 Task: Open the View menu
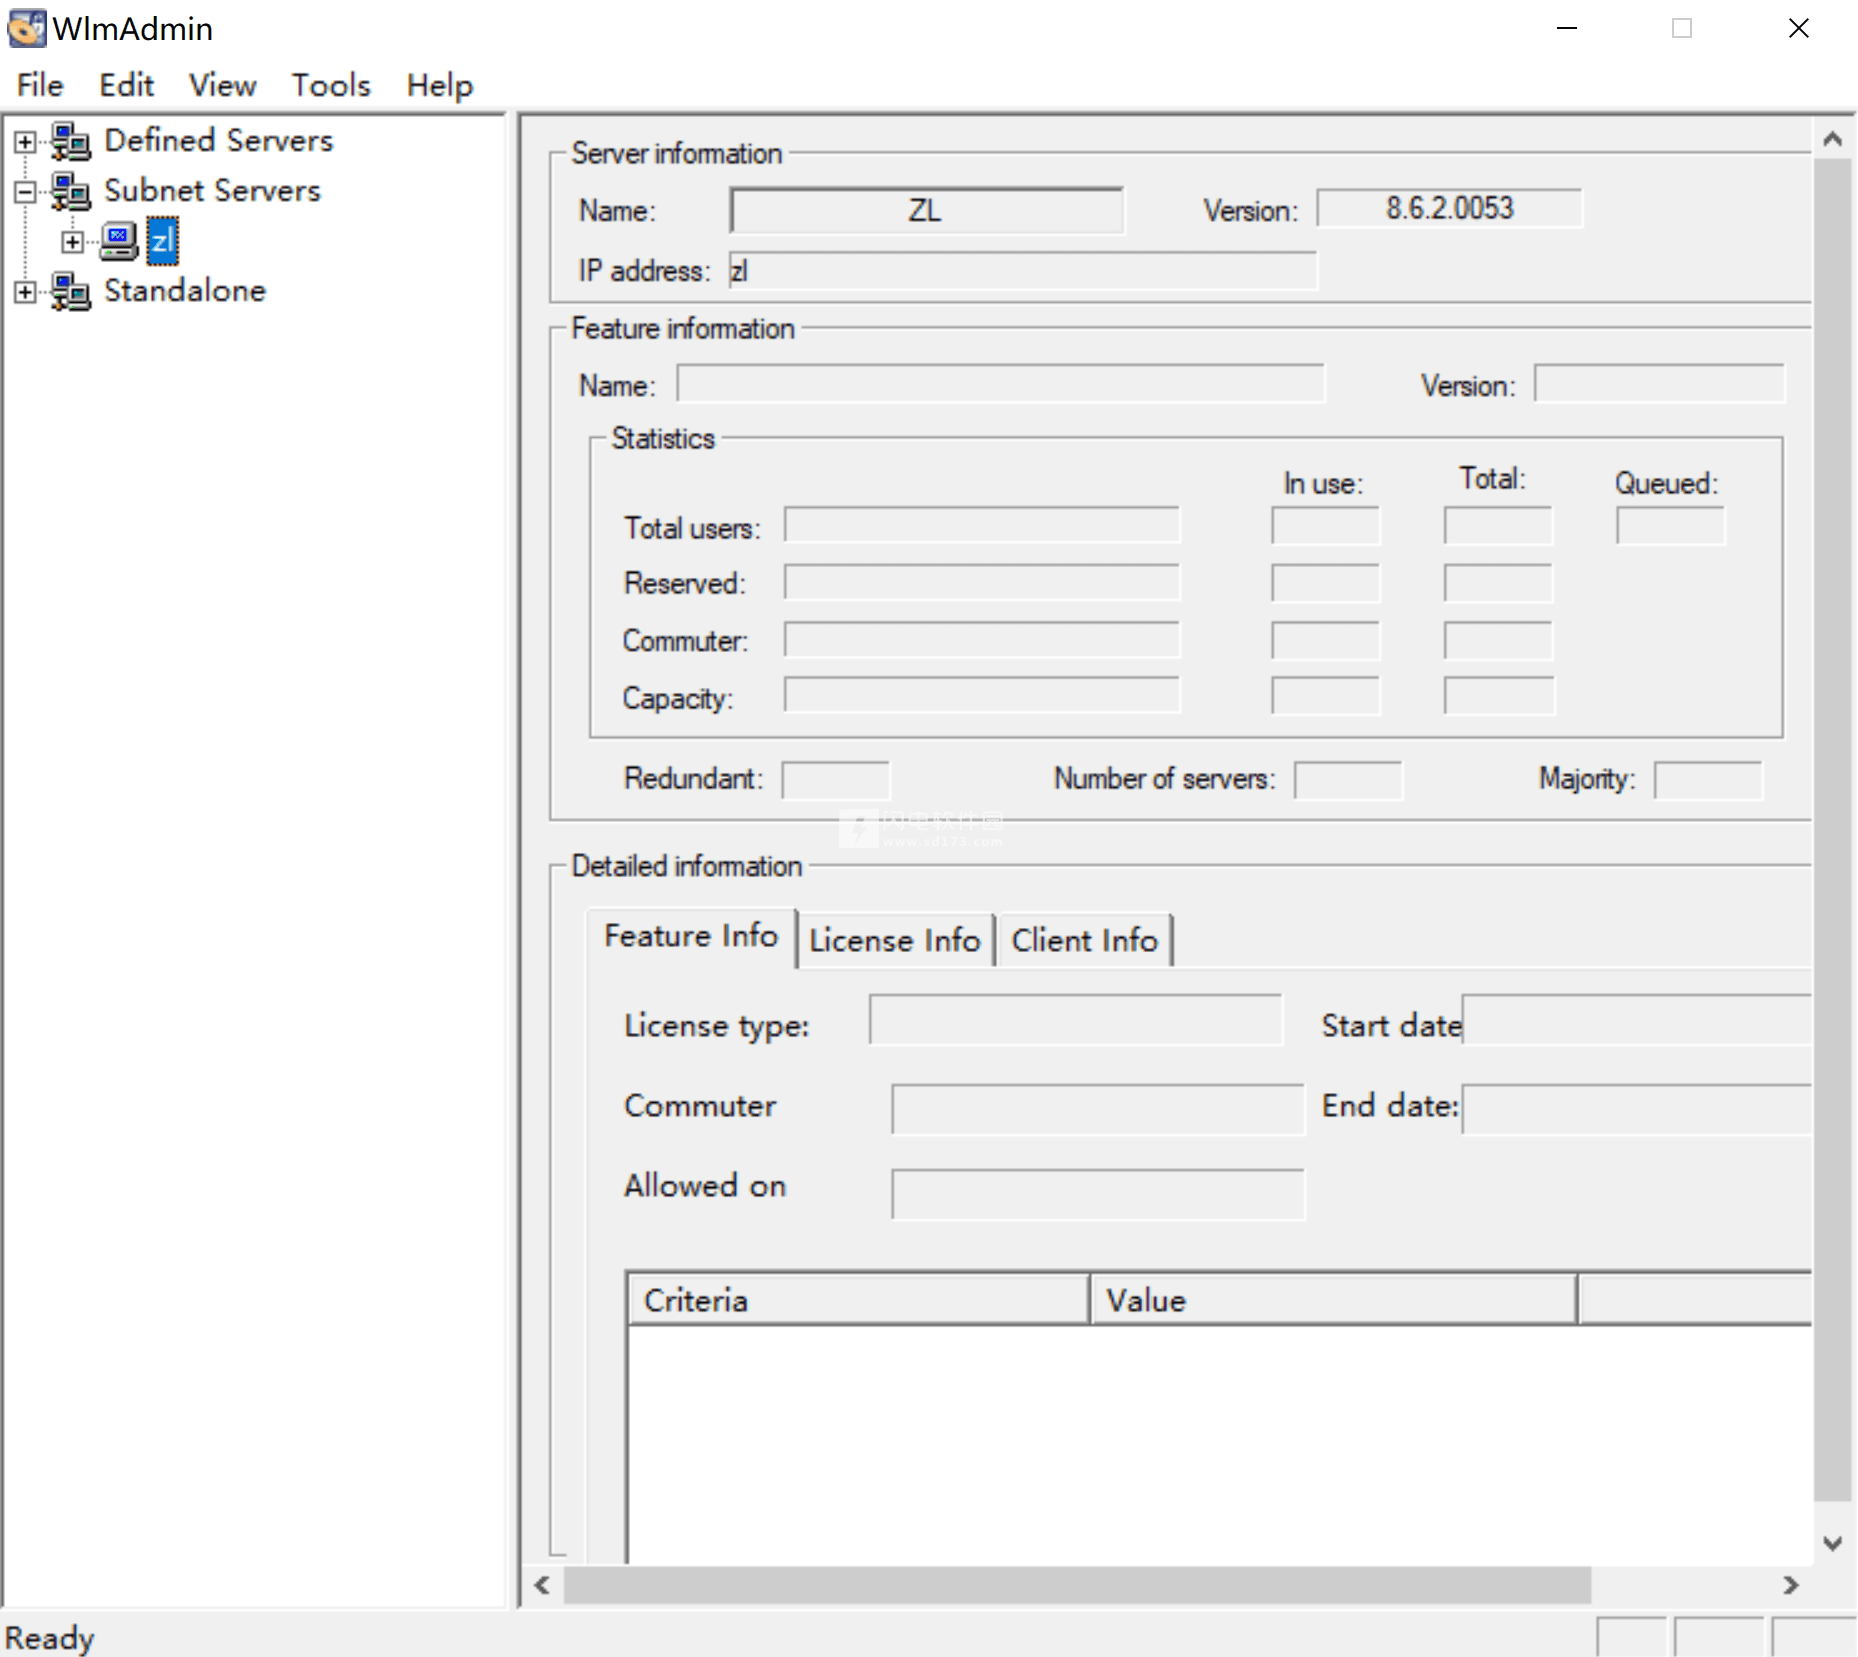[222, 85]
